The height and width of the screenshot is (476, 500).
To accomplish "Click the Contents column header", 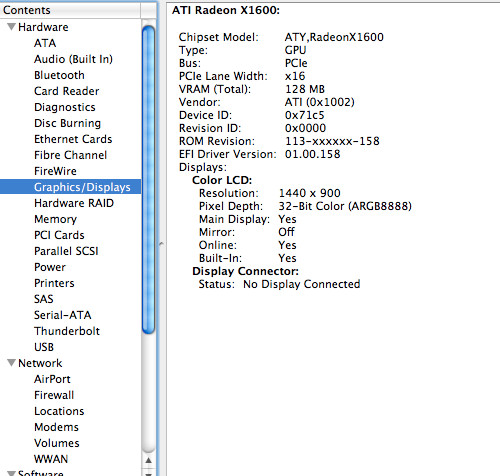I will point(70,10).
